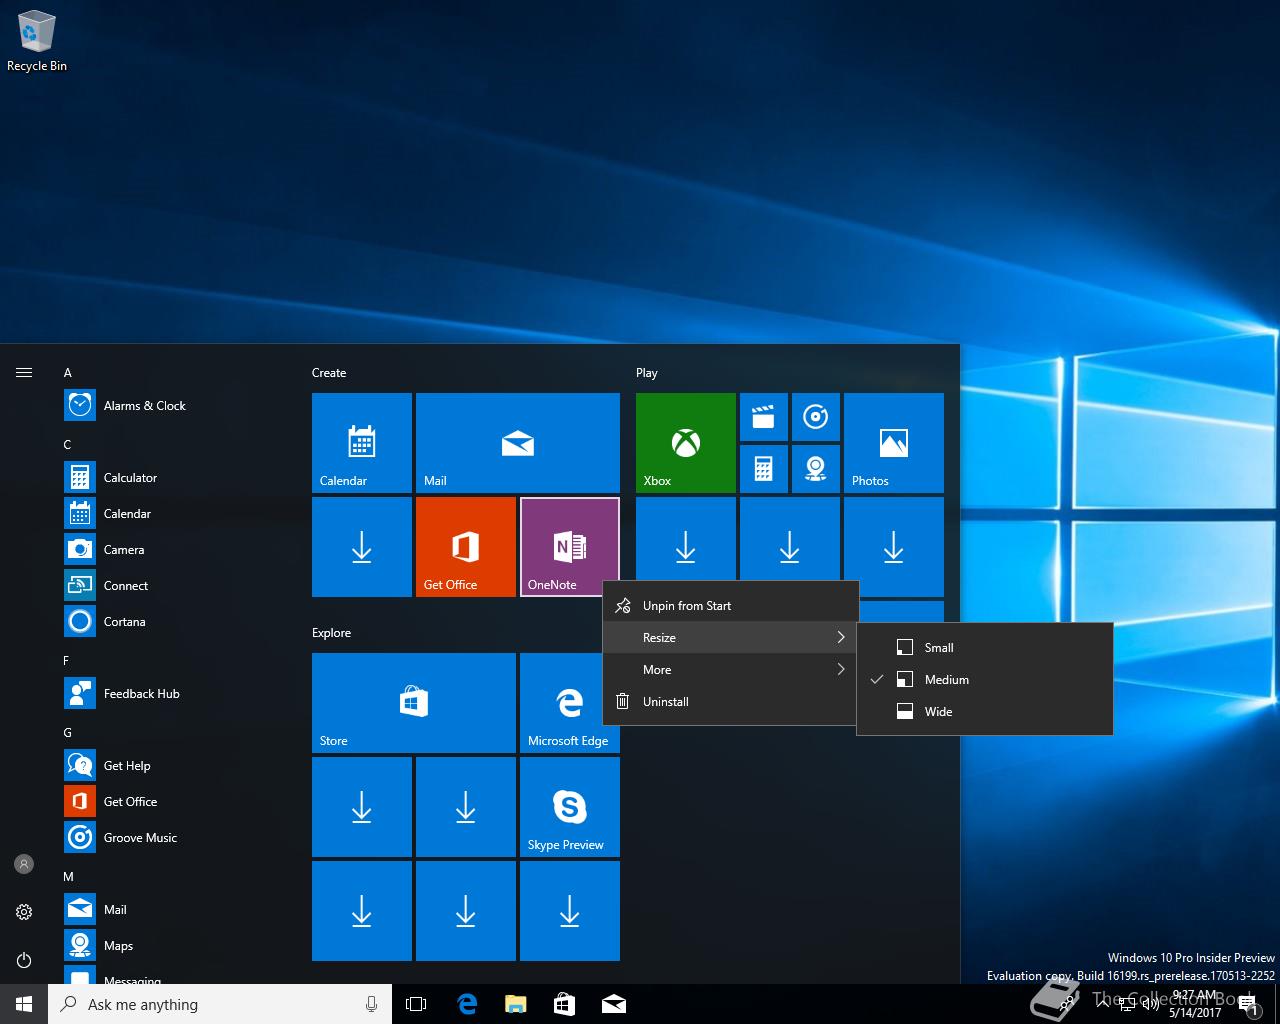The height and width of the screenshot is (1024, 1280).
Task: Jump to letter G header in app list
Action: coord(68,733)
